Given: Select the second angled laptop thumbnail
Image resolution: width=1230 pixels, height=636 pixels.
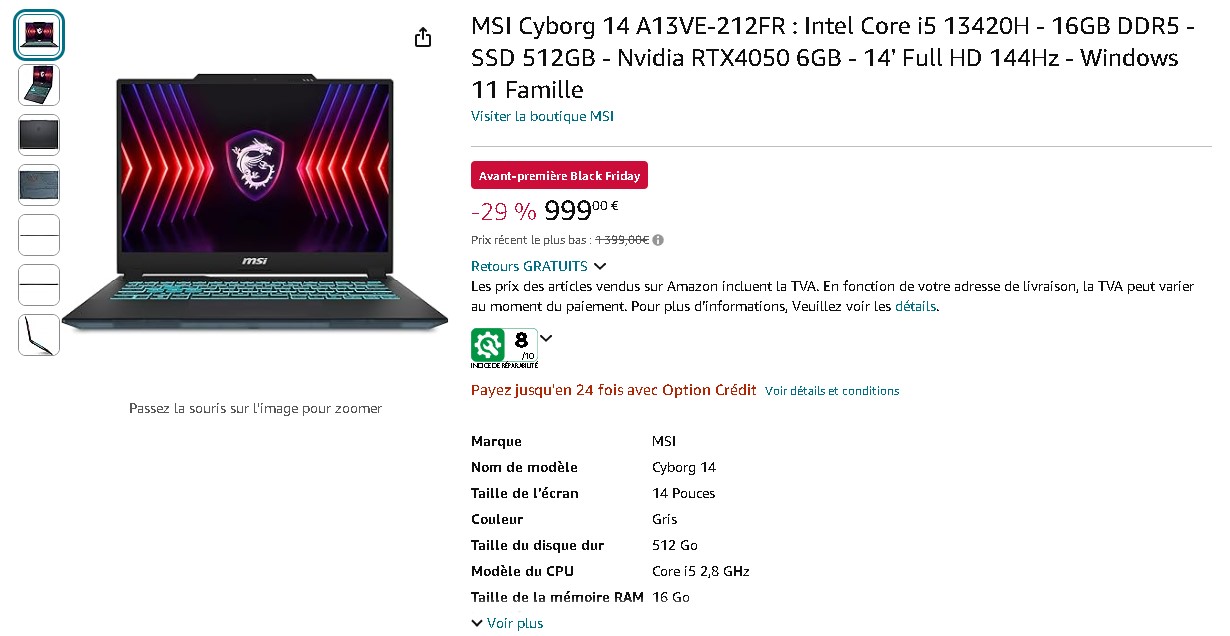Looking at the screenshot, I should [x=39, y=85].
